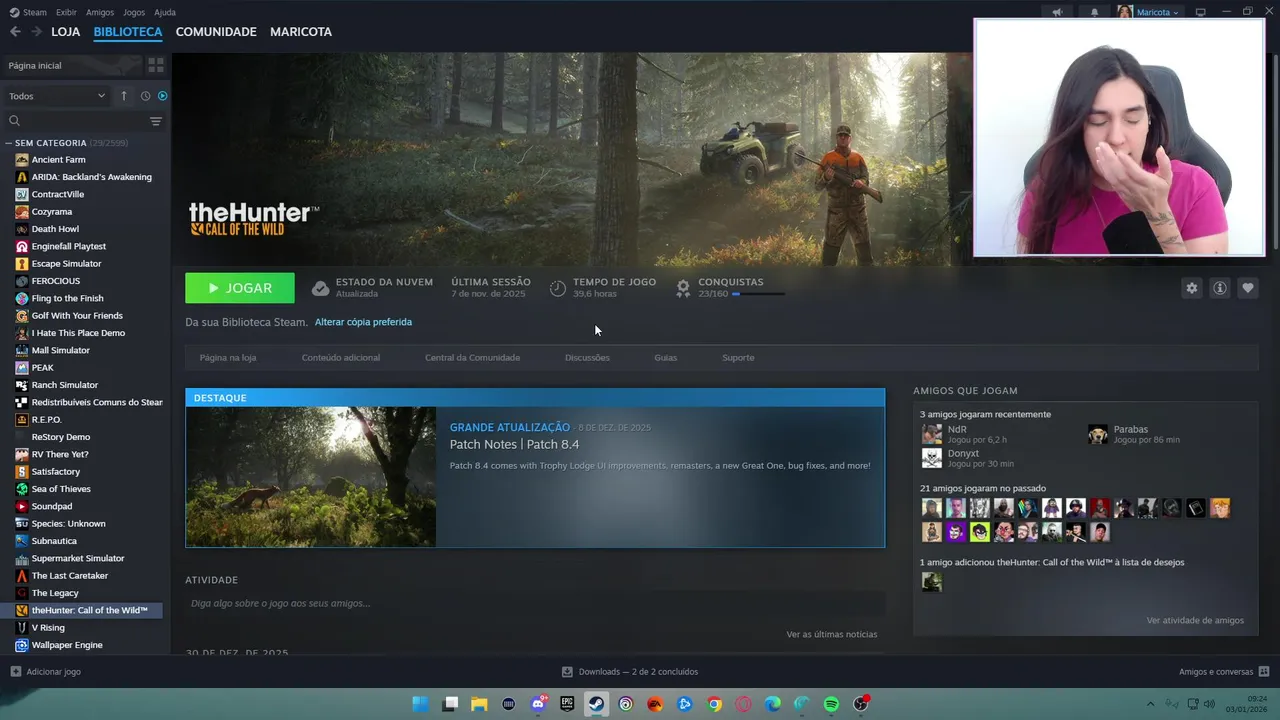Open Google Chrome from the taskbar
This screenshot has height=720, width=1280.
(714, 704)
